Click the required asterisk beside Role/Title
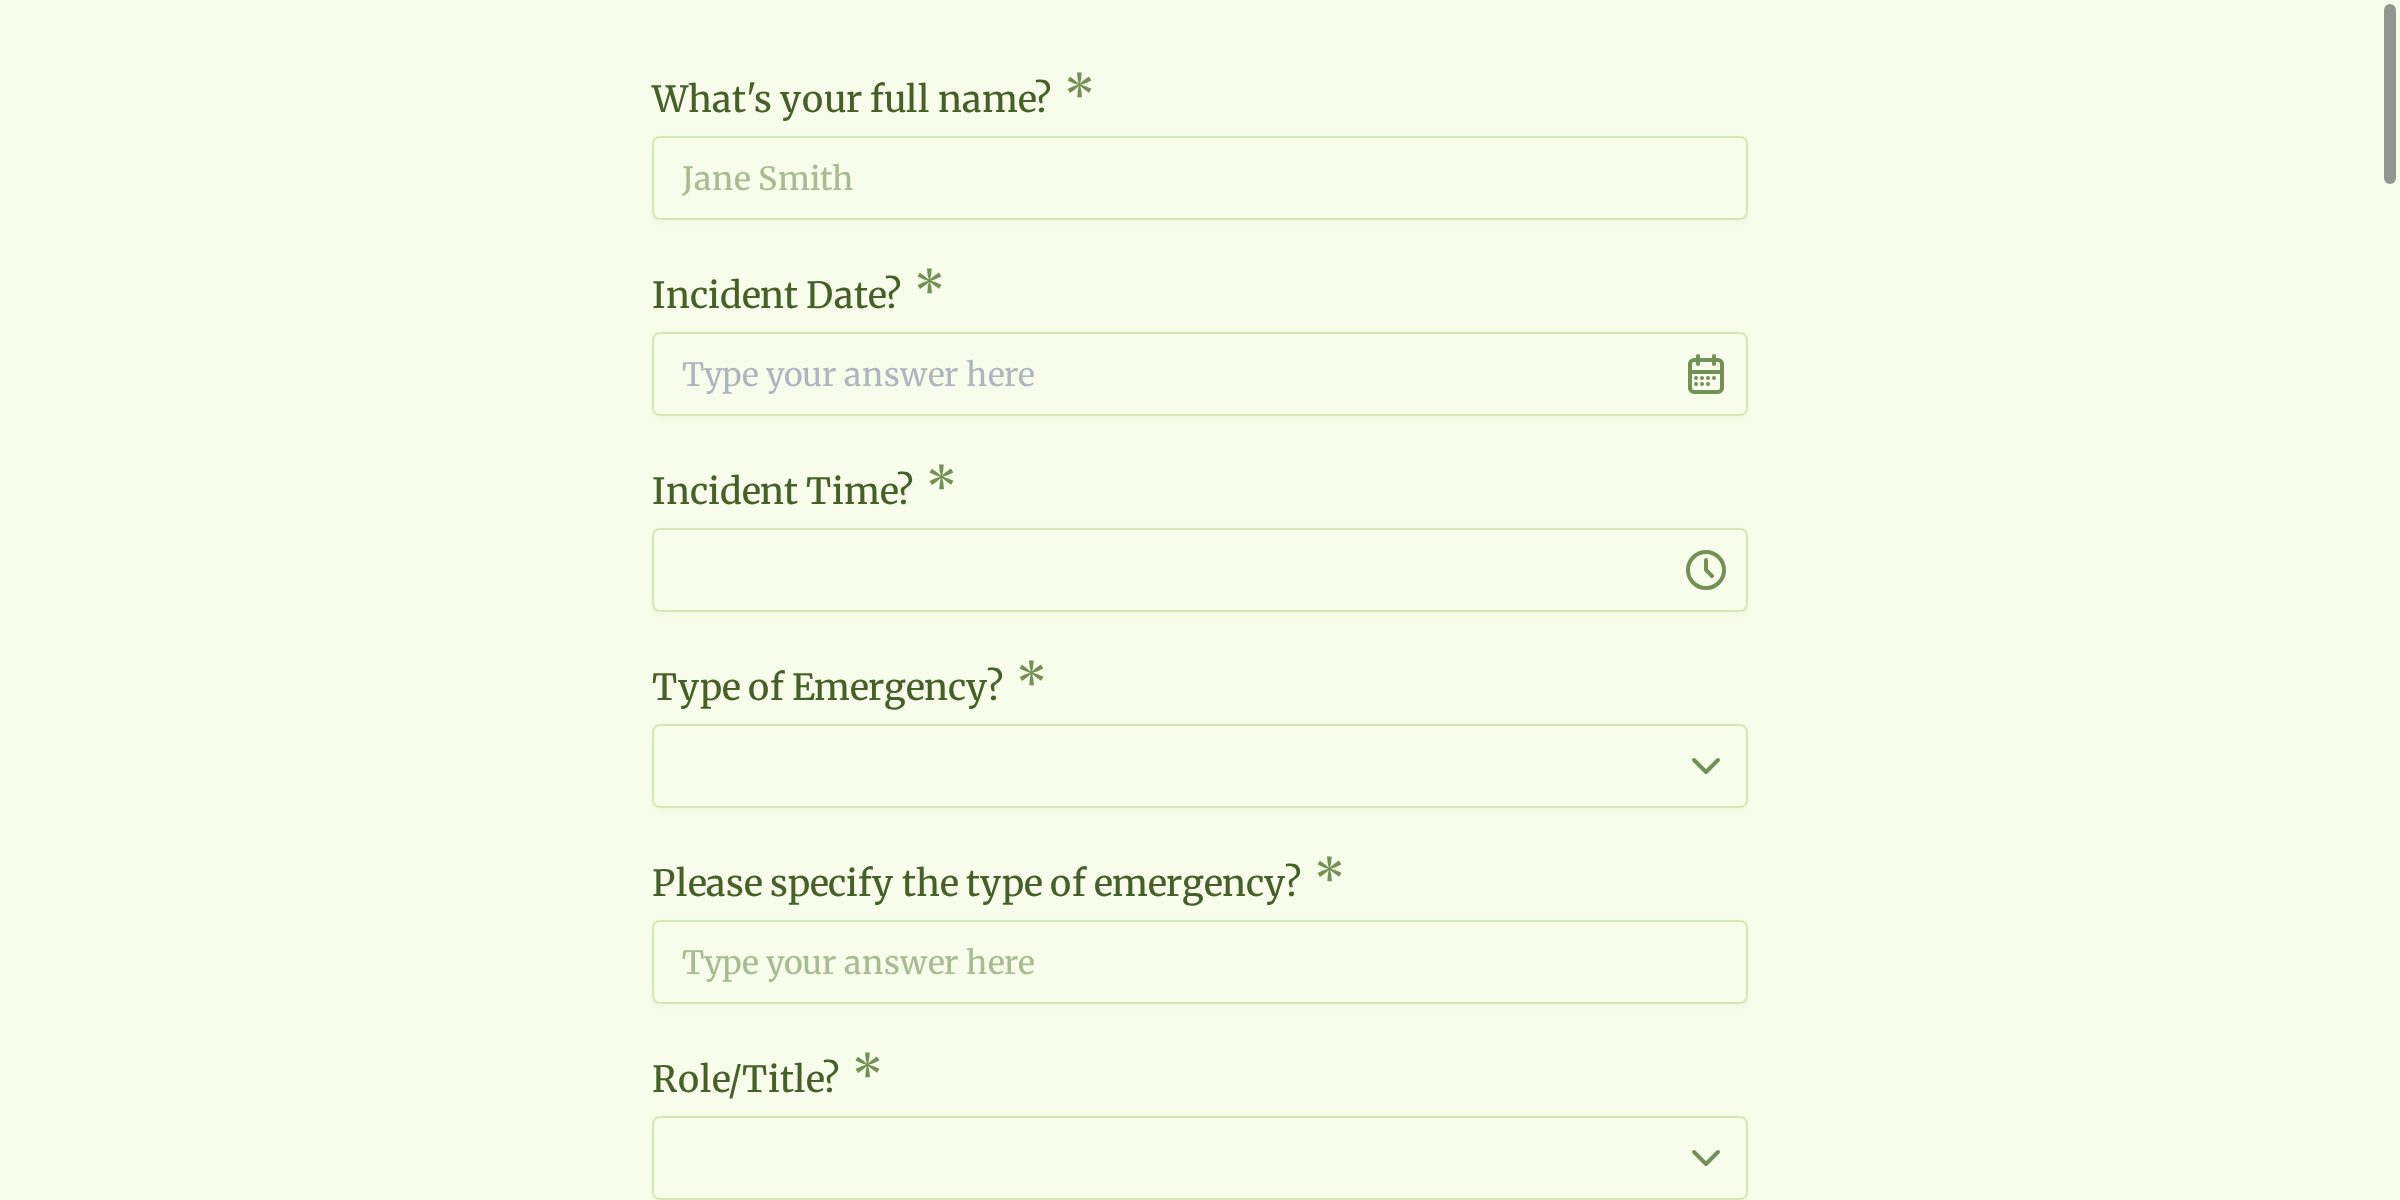Viewport: 2400px width, 1200px height. click(x=867, y=1067)
